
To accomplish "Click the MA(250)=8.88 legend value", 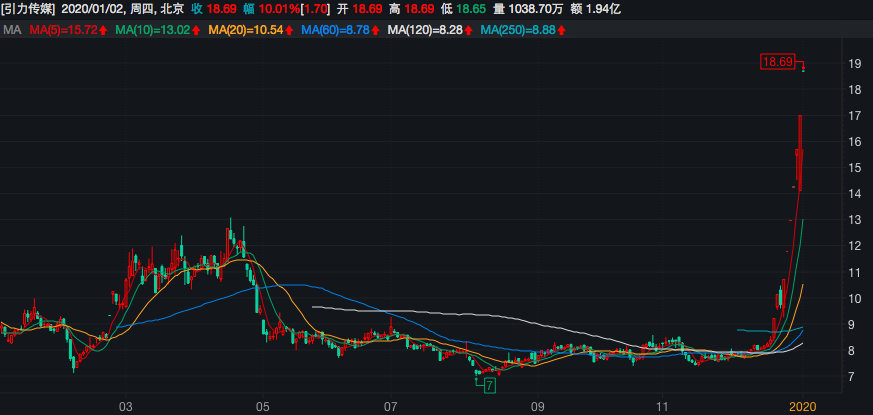I will tap(518, 31).
